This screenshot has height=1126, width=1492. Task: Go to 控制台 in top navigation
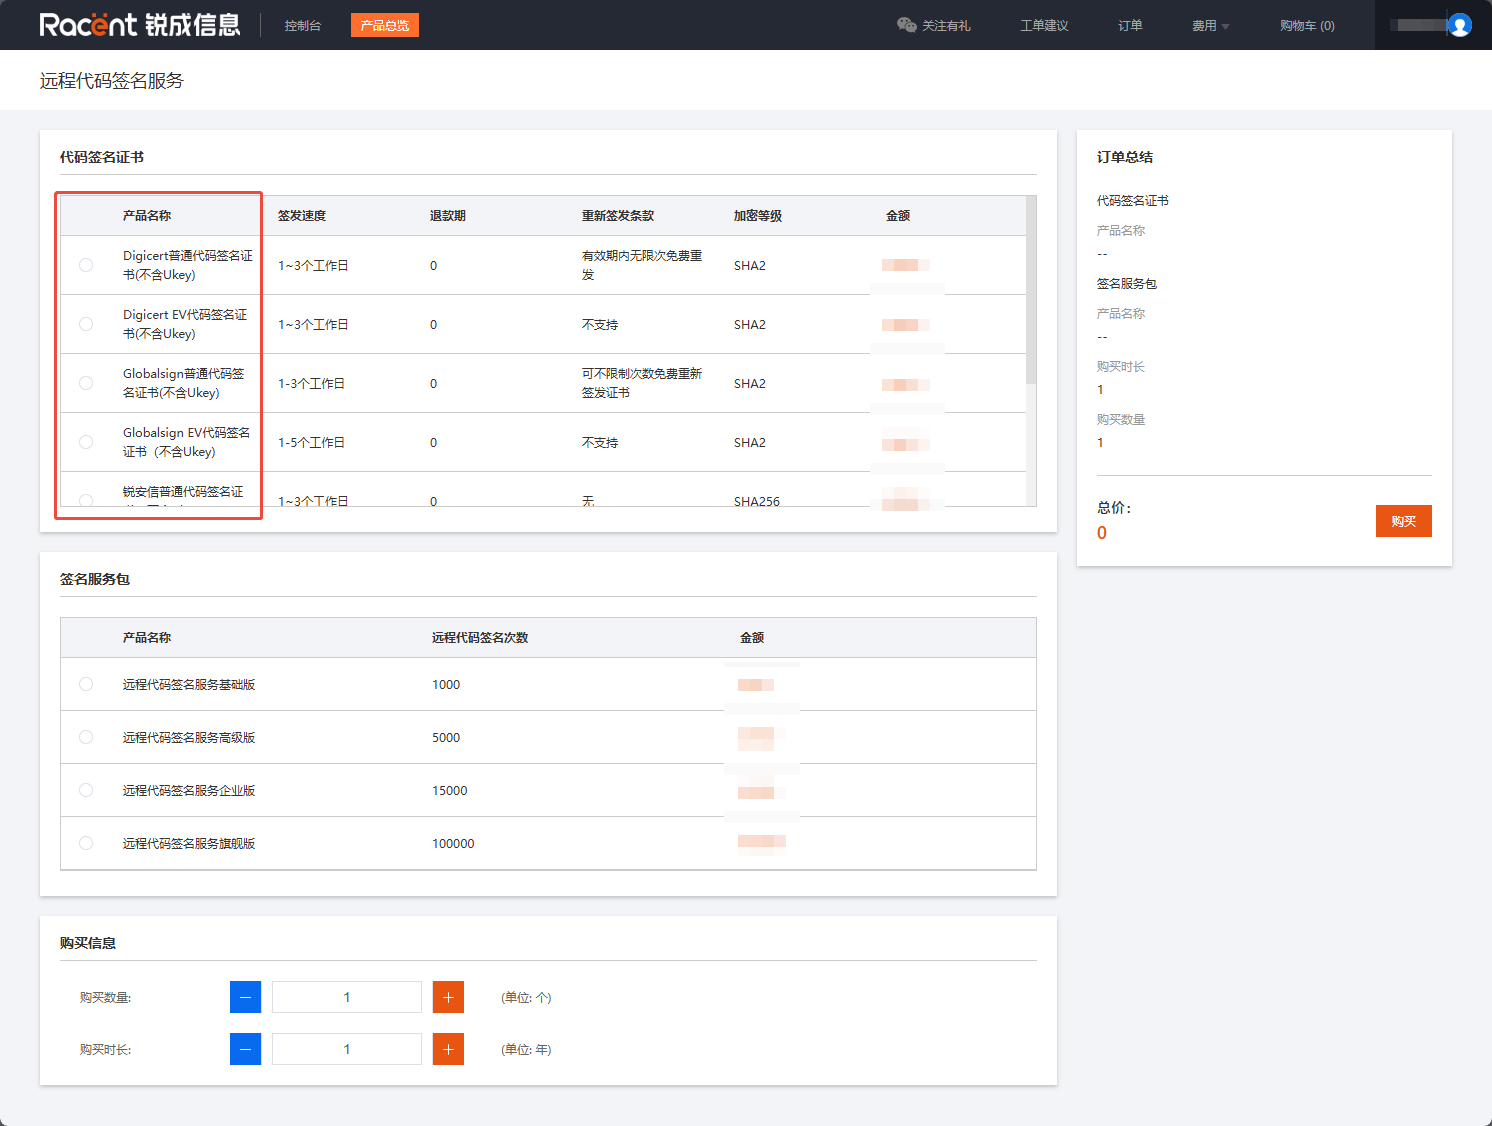pyautogui.click(x=302, y=26)
